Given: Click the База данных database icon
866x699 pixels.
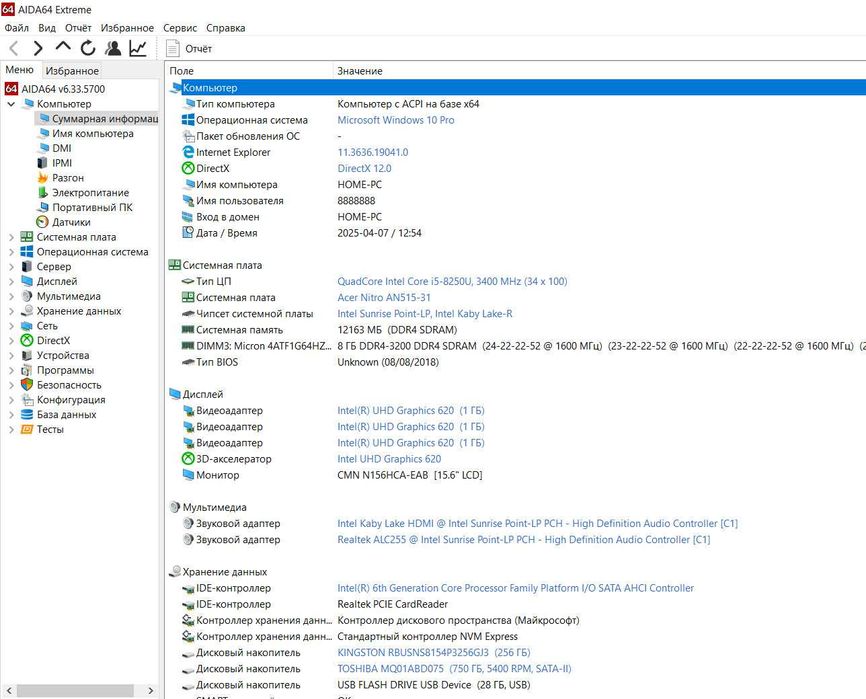Looking at the screenshot, I should tap(27, 415).
